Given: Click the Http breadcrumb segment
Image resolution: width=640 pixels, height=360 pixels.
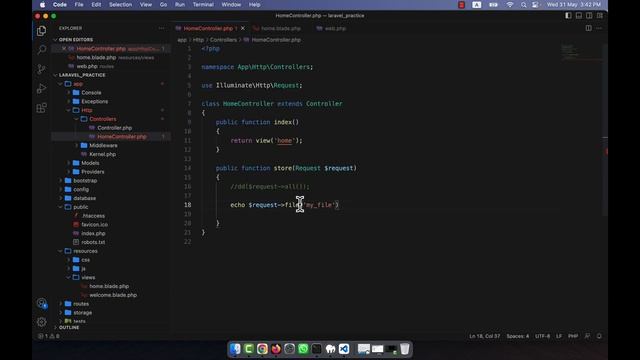Looking at the screenshot, I should pos(198,40).
